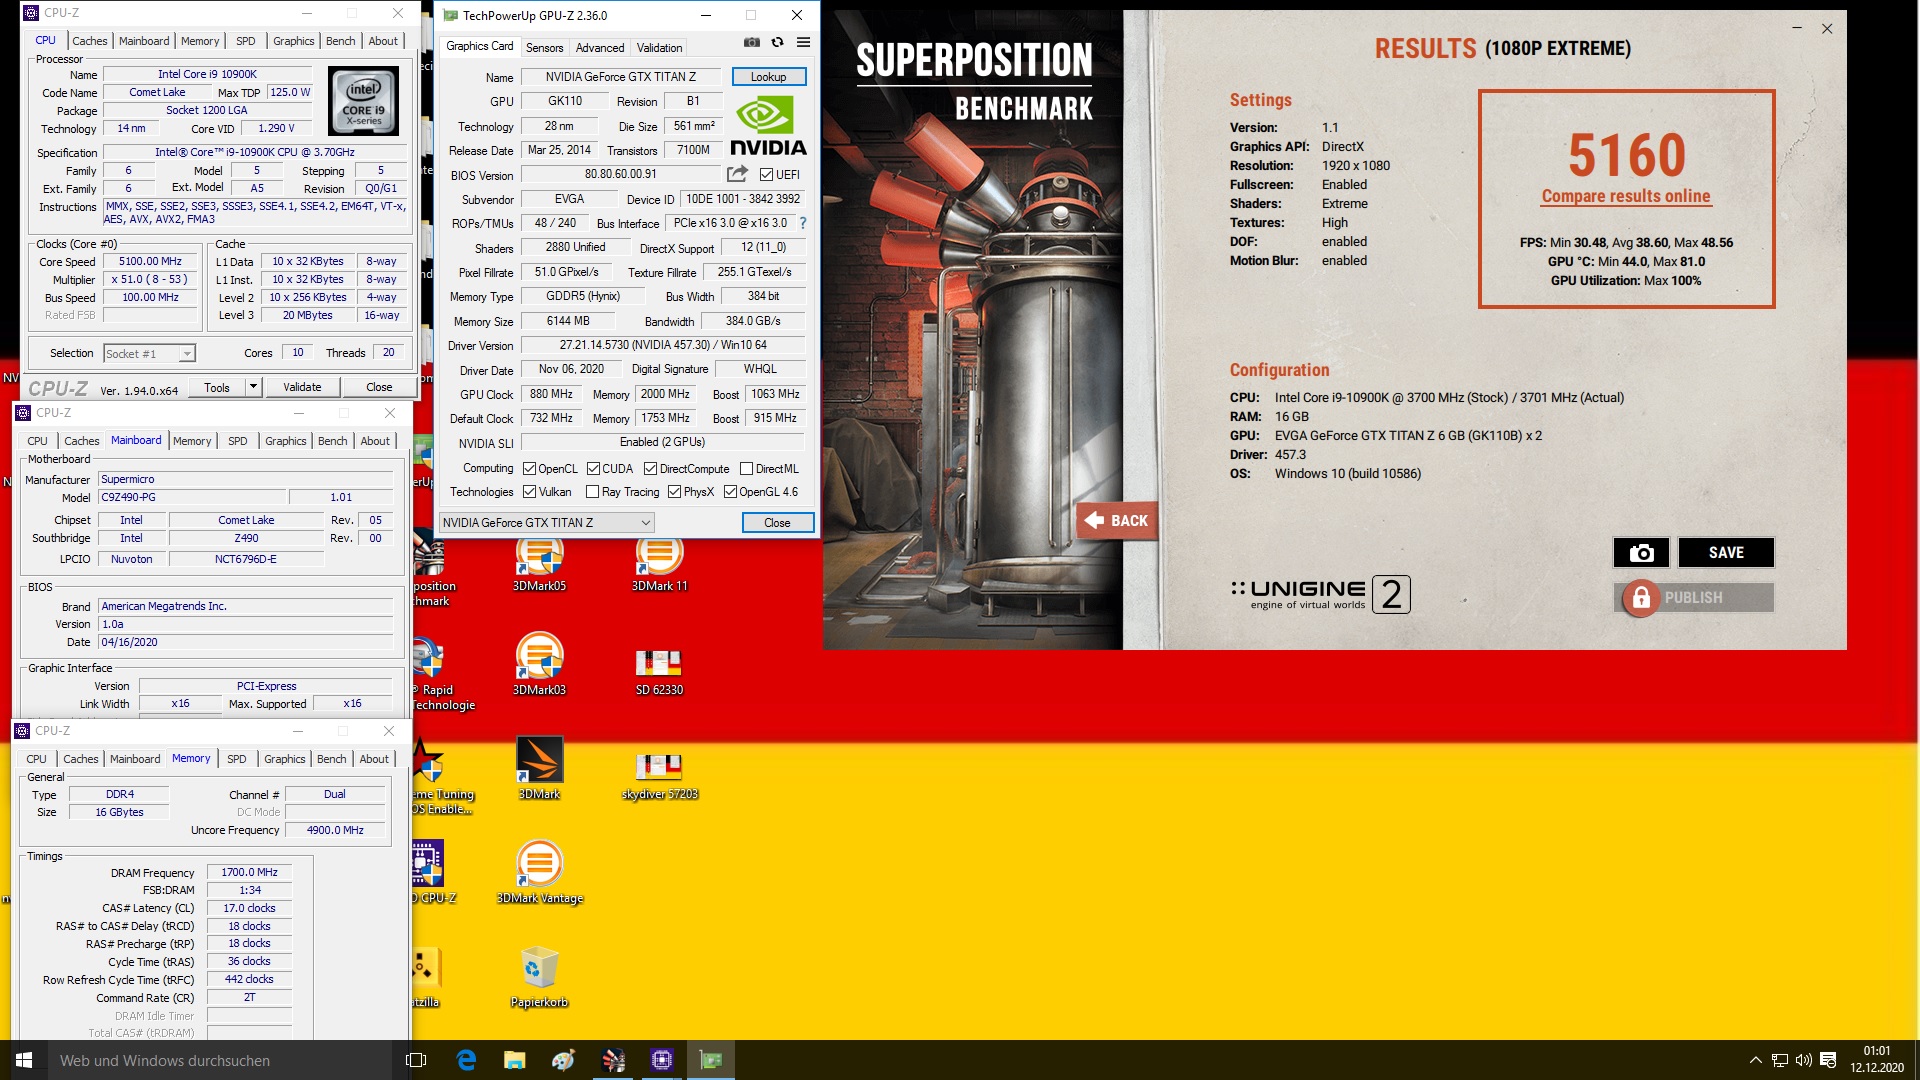The width and height of the screenshot is (1920, 1080).
Task: Open the Action Center notifications icon
Action: coord(1828,1060)
